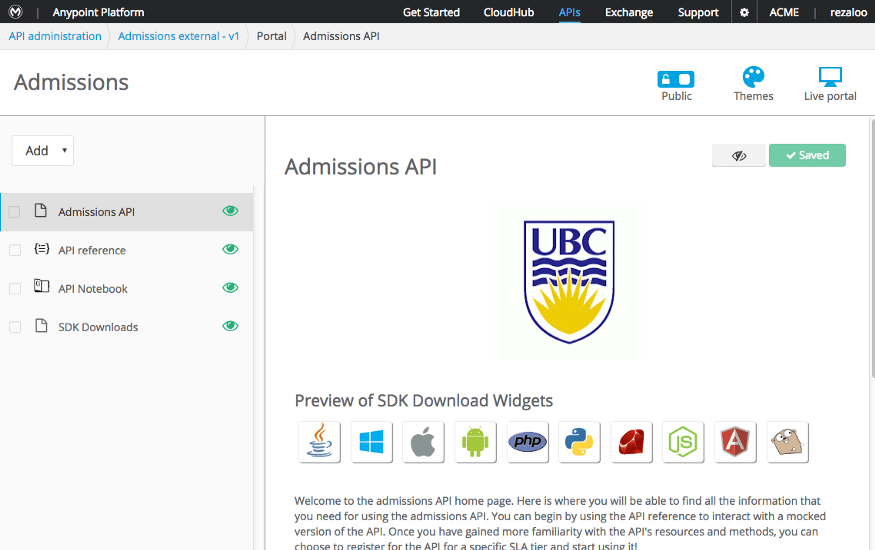This screenshot has width=875, height=550.
Task: Check the API Notebook checkbox
Action: [x=15, y=288]
